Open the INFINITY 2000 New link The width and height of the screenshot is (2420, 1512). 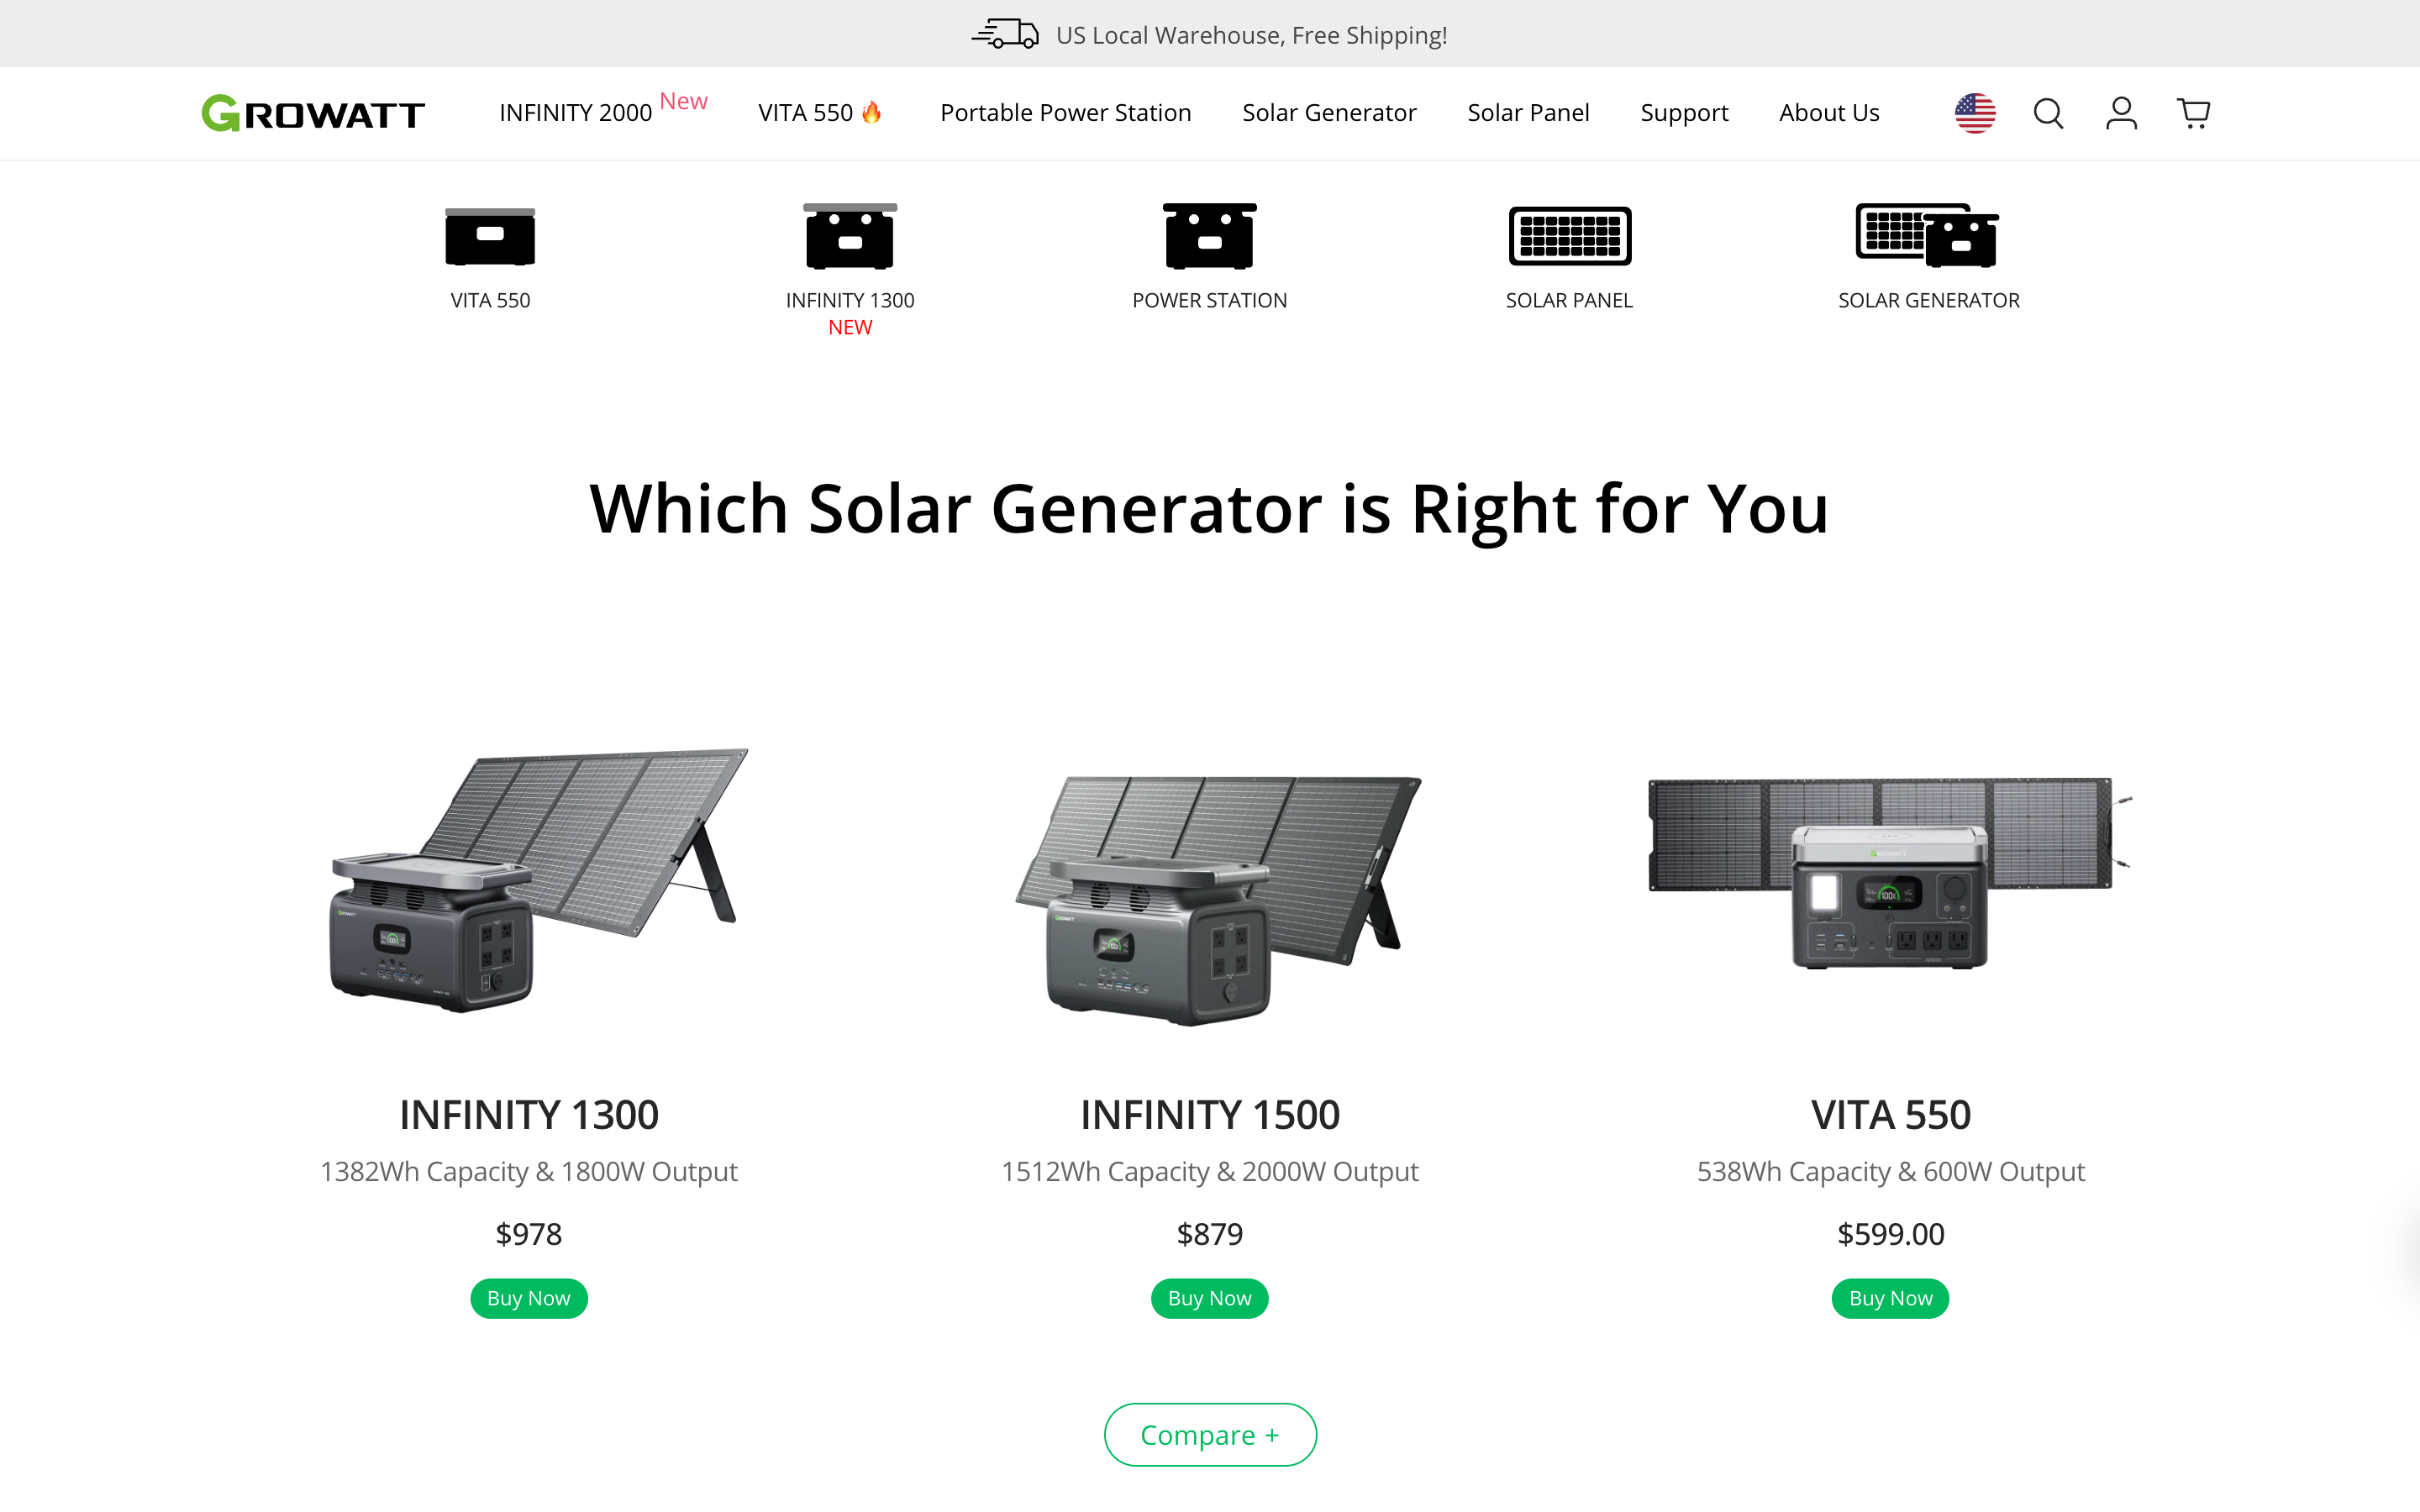point(576,113)
